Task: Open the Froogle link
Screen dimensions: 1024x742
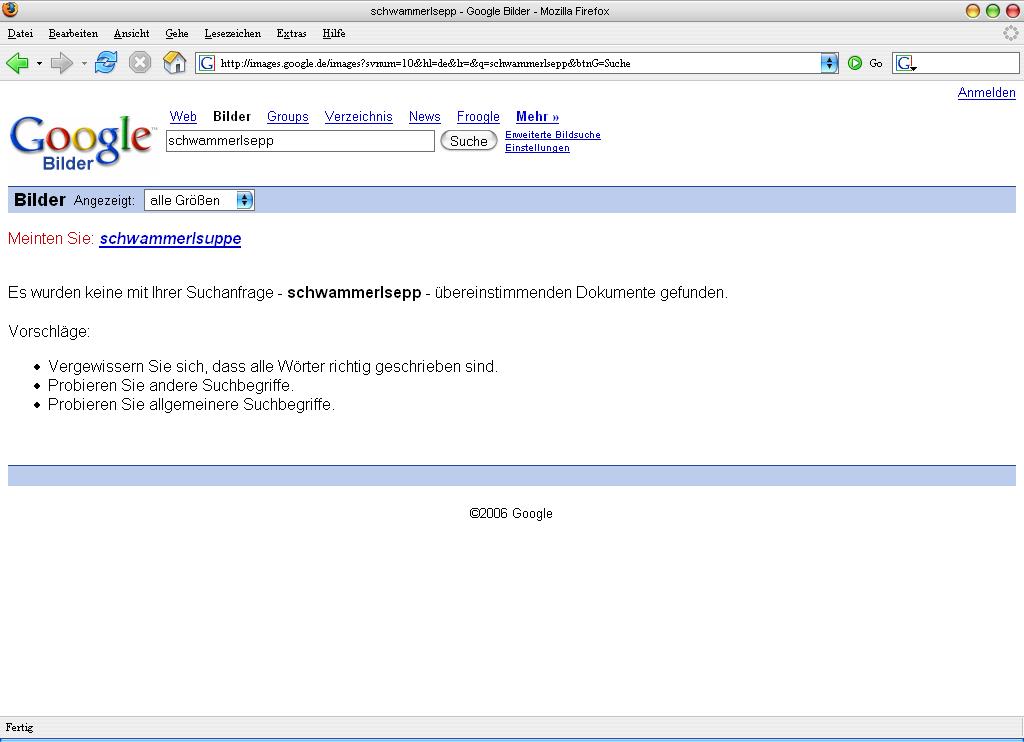Action: pyautogui.click(x=478, y=117)
